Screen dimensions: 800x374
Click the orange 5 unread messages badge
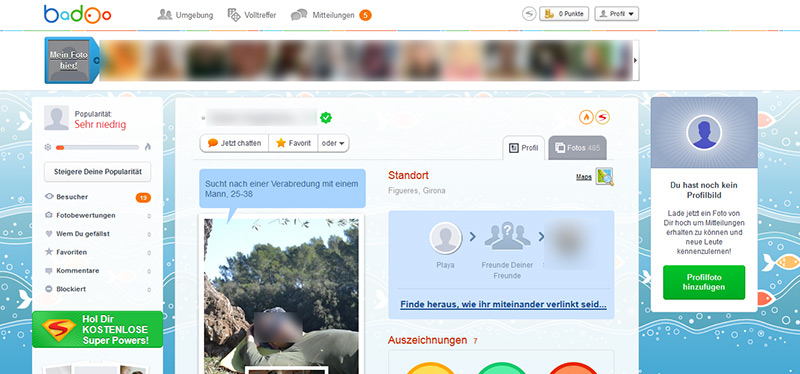(365, 15)
